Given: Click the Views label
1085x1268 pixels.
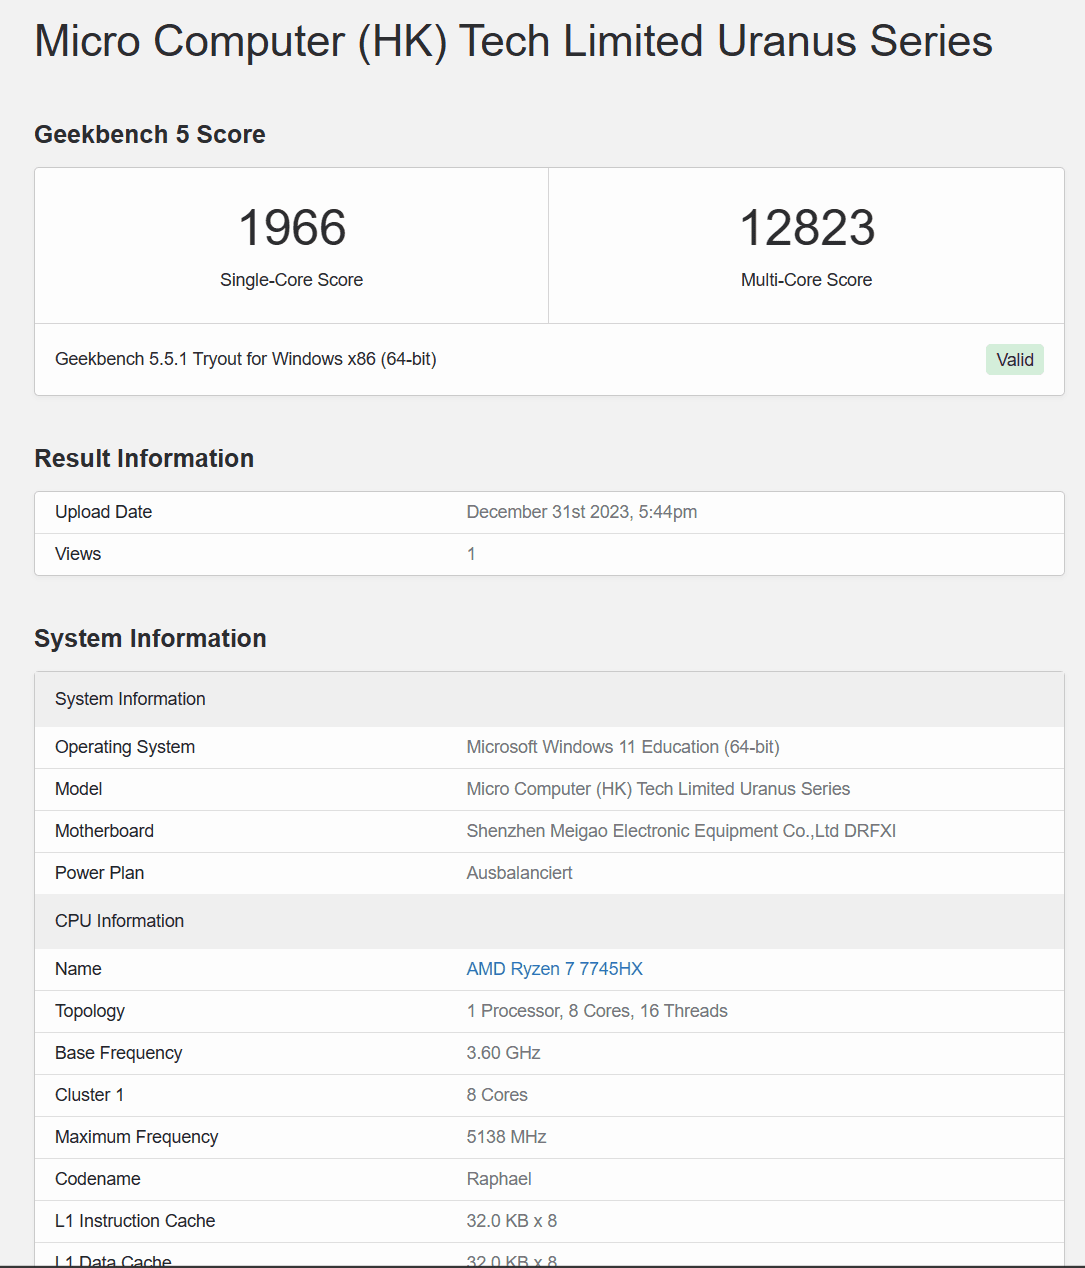Looking at the screenshot, I should (x=78, y=554).
